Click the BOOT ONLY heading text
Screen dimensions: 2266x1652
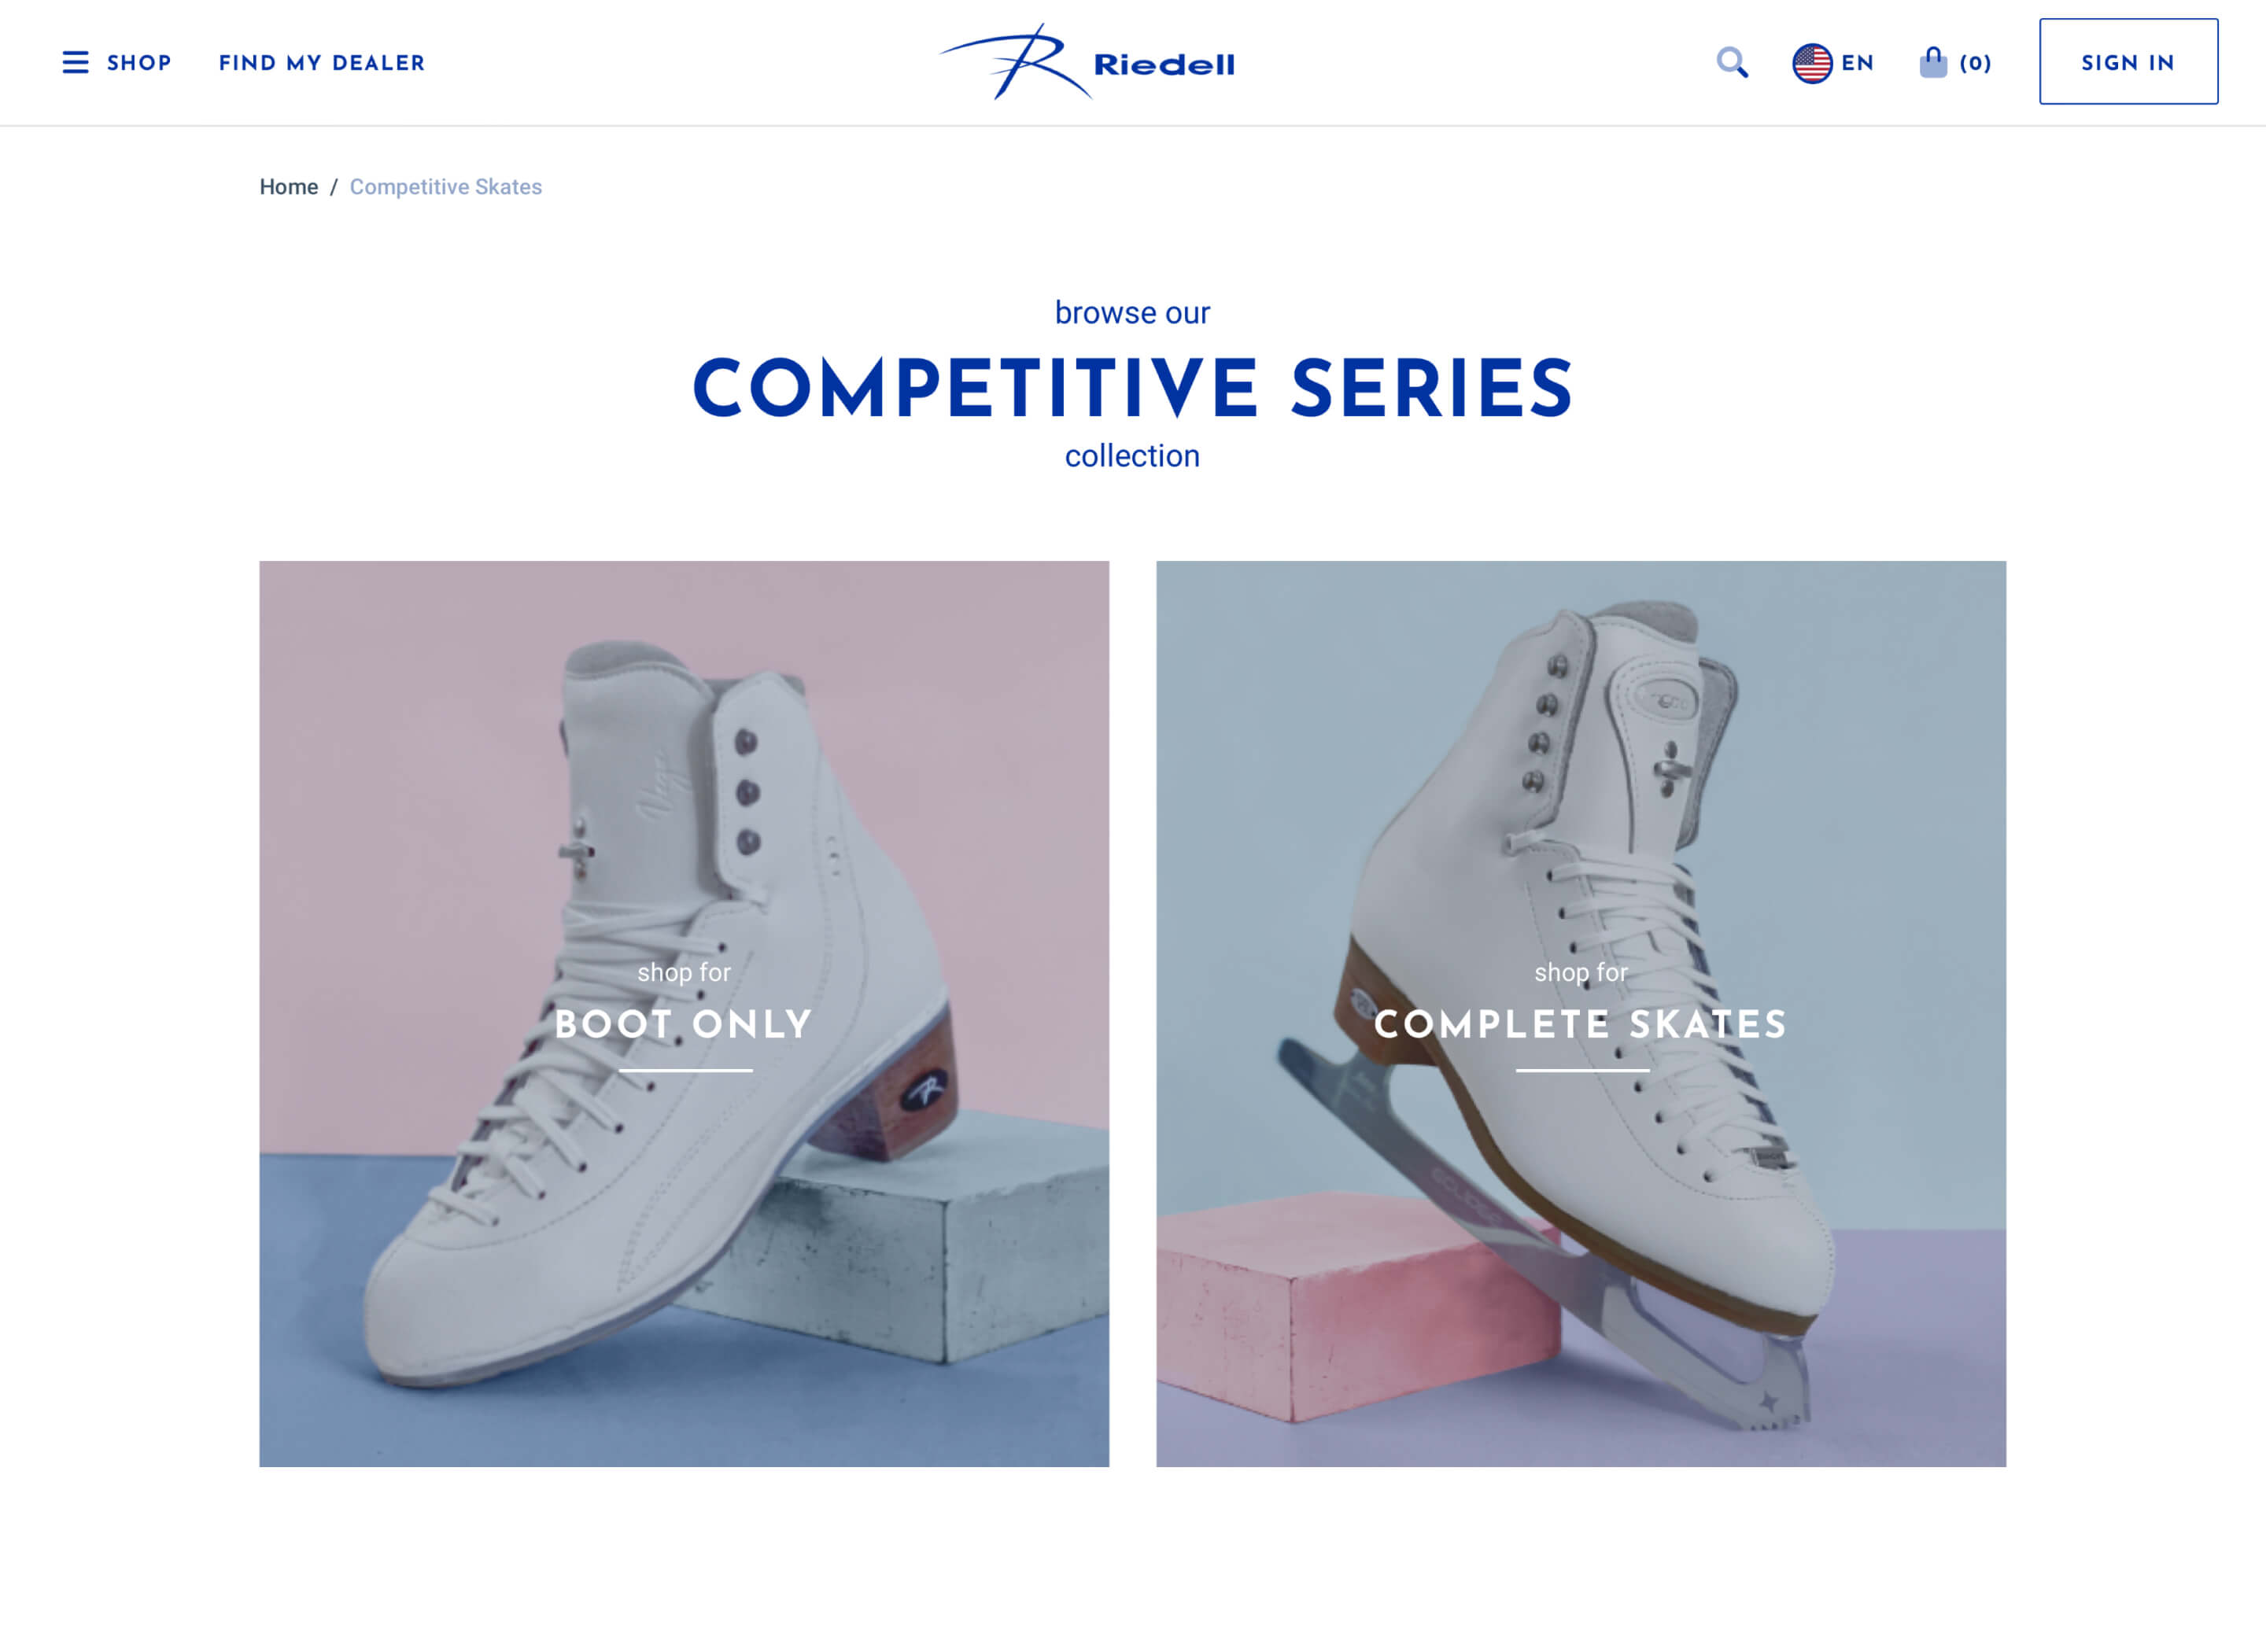684,1024
